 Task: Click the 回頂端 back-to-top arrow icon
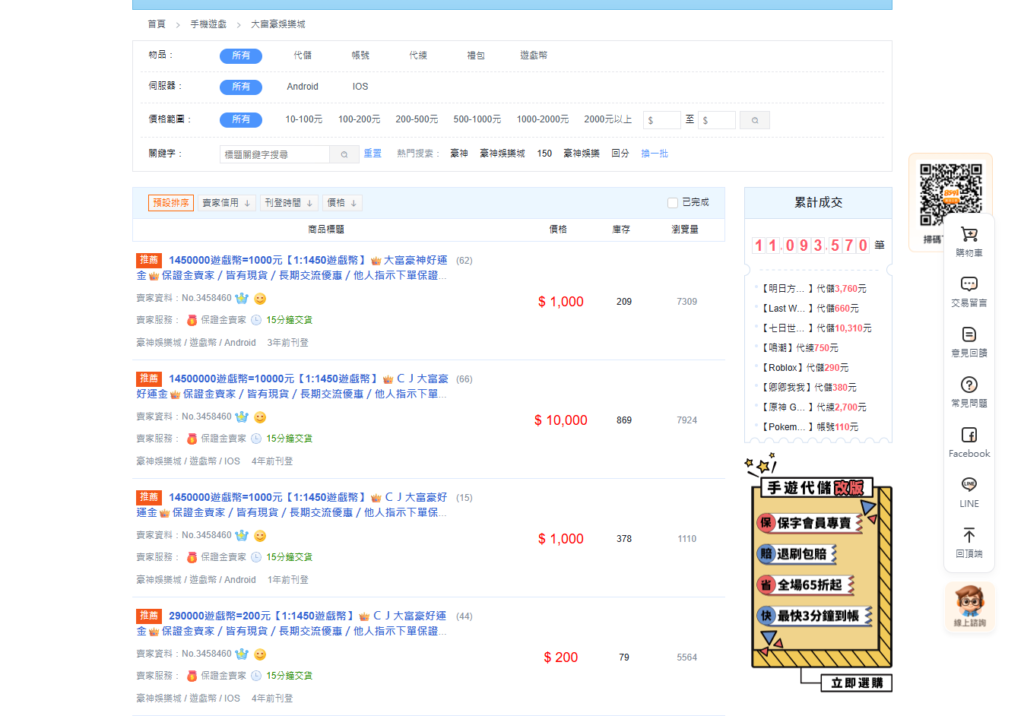pyautogui.click(x=968, y=536)
